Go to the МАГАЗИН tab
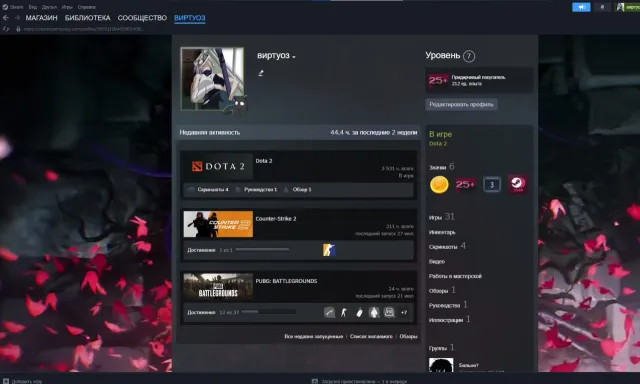Screen dimensions: 640x384 (42, 18)
